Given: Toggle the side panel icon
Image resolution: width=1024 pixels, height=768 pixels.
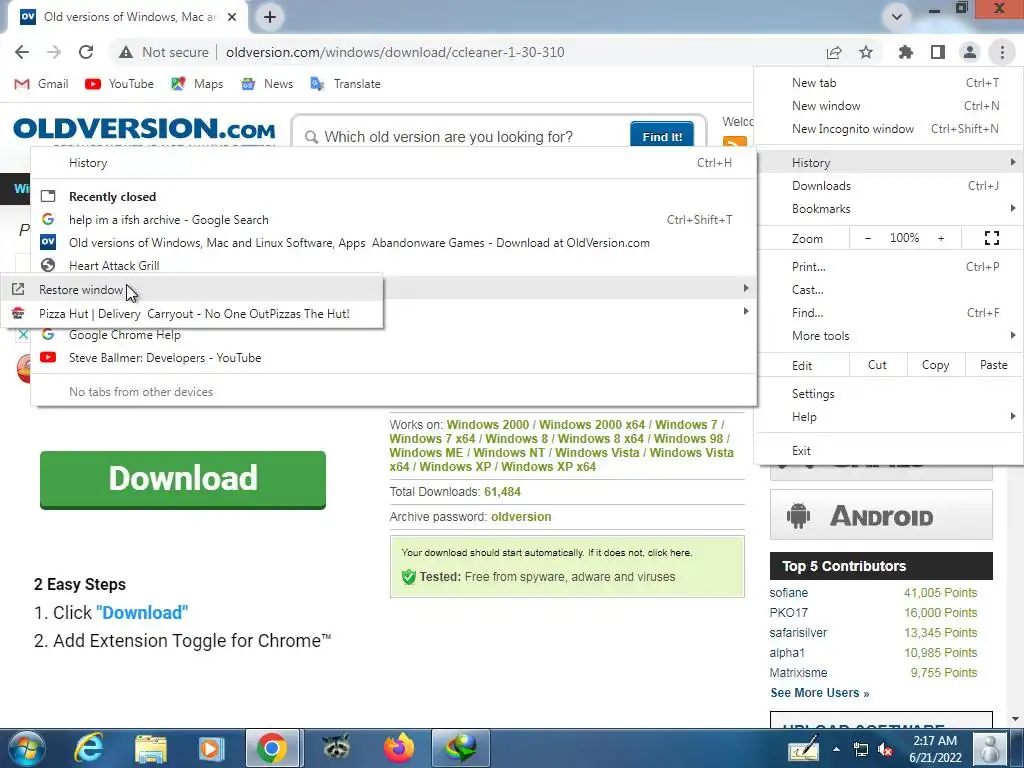Looking at the screenshot, I should click(x=938, y=52).
